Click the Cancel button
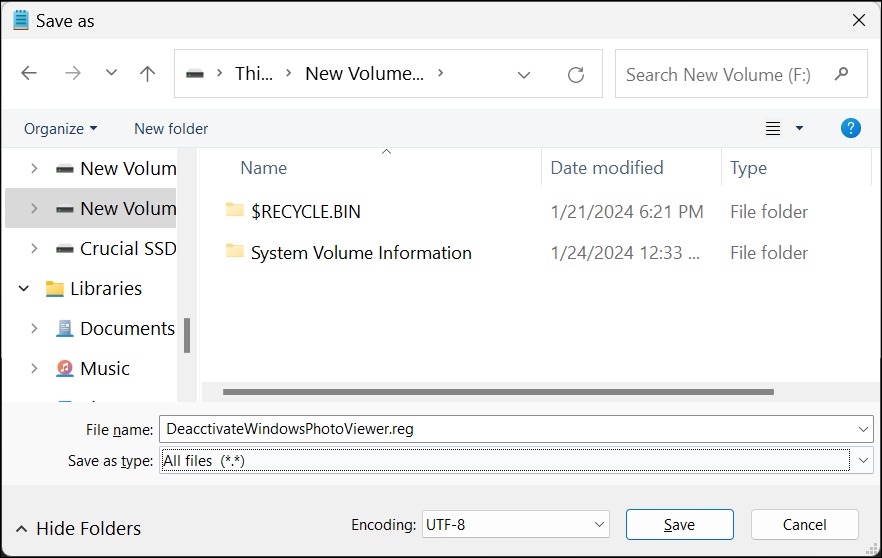 (x=804, y=525)
